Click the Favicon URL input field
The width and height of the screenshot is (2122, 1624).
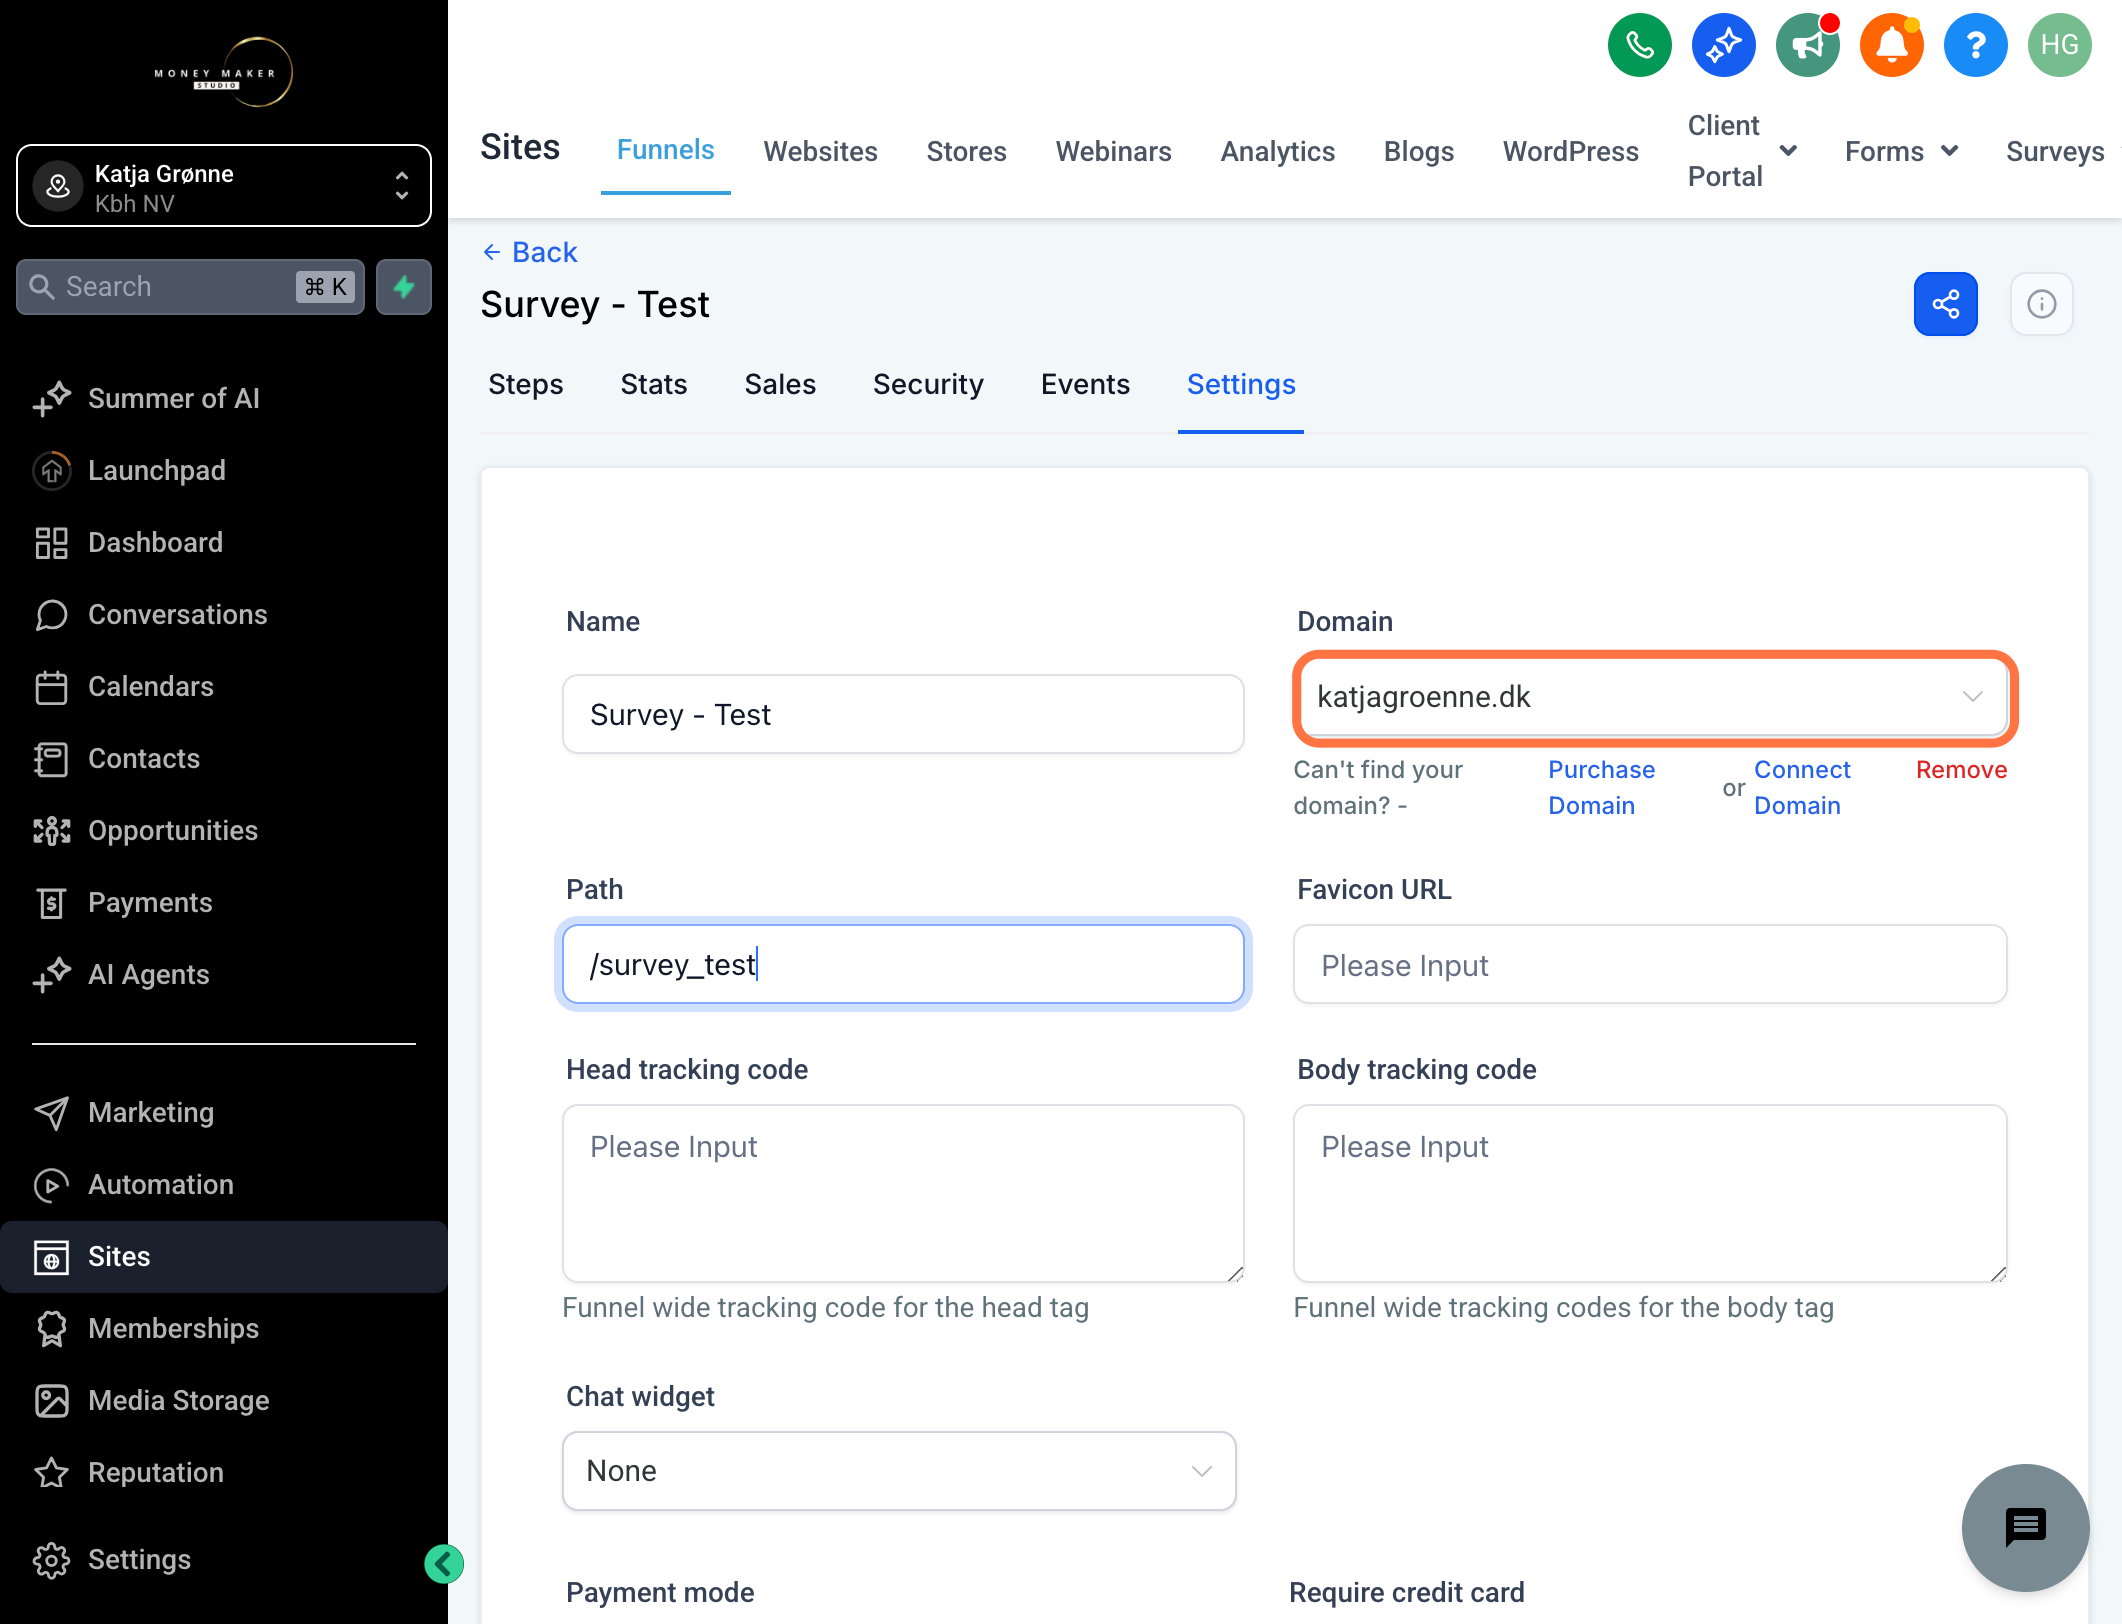point(1650,965)
